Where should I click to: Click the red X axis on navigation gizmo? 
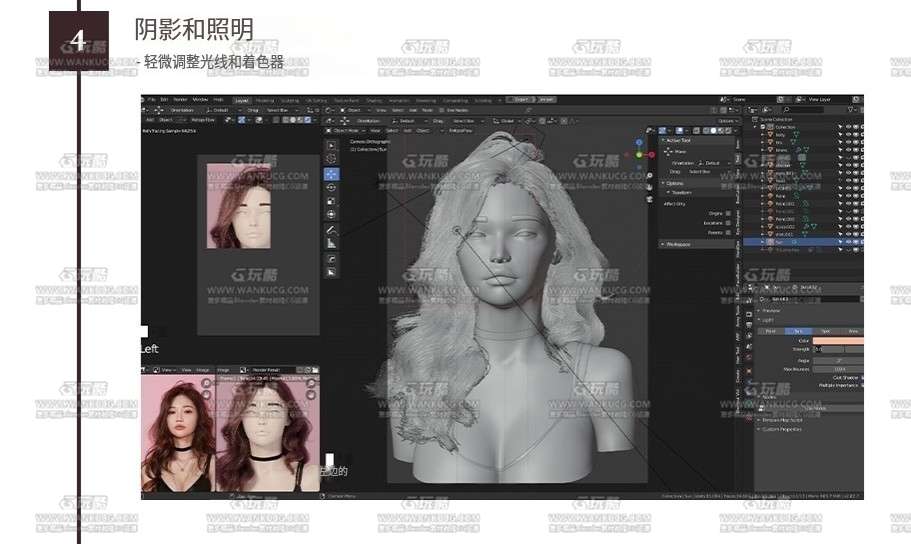coord(651,155)
